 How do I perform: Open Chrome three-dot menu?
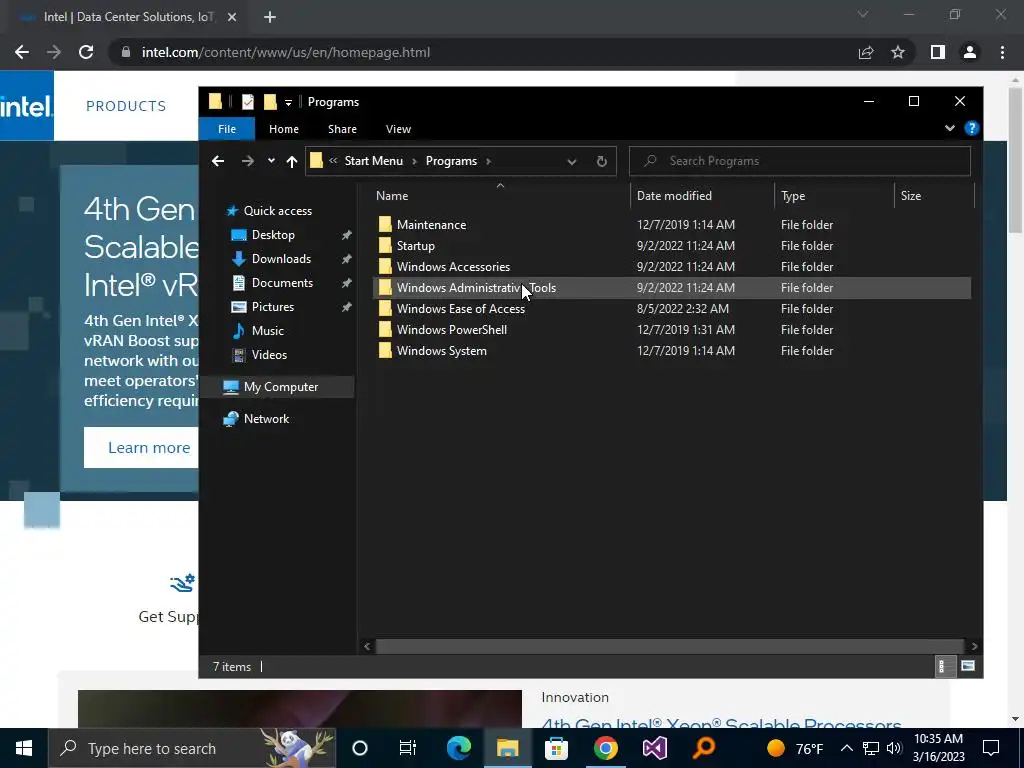coord(1002,52)
